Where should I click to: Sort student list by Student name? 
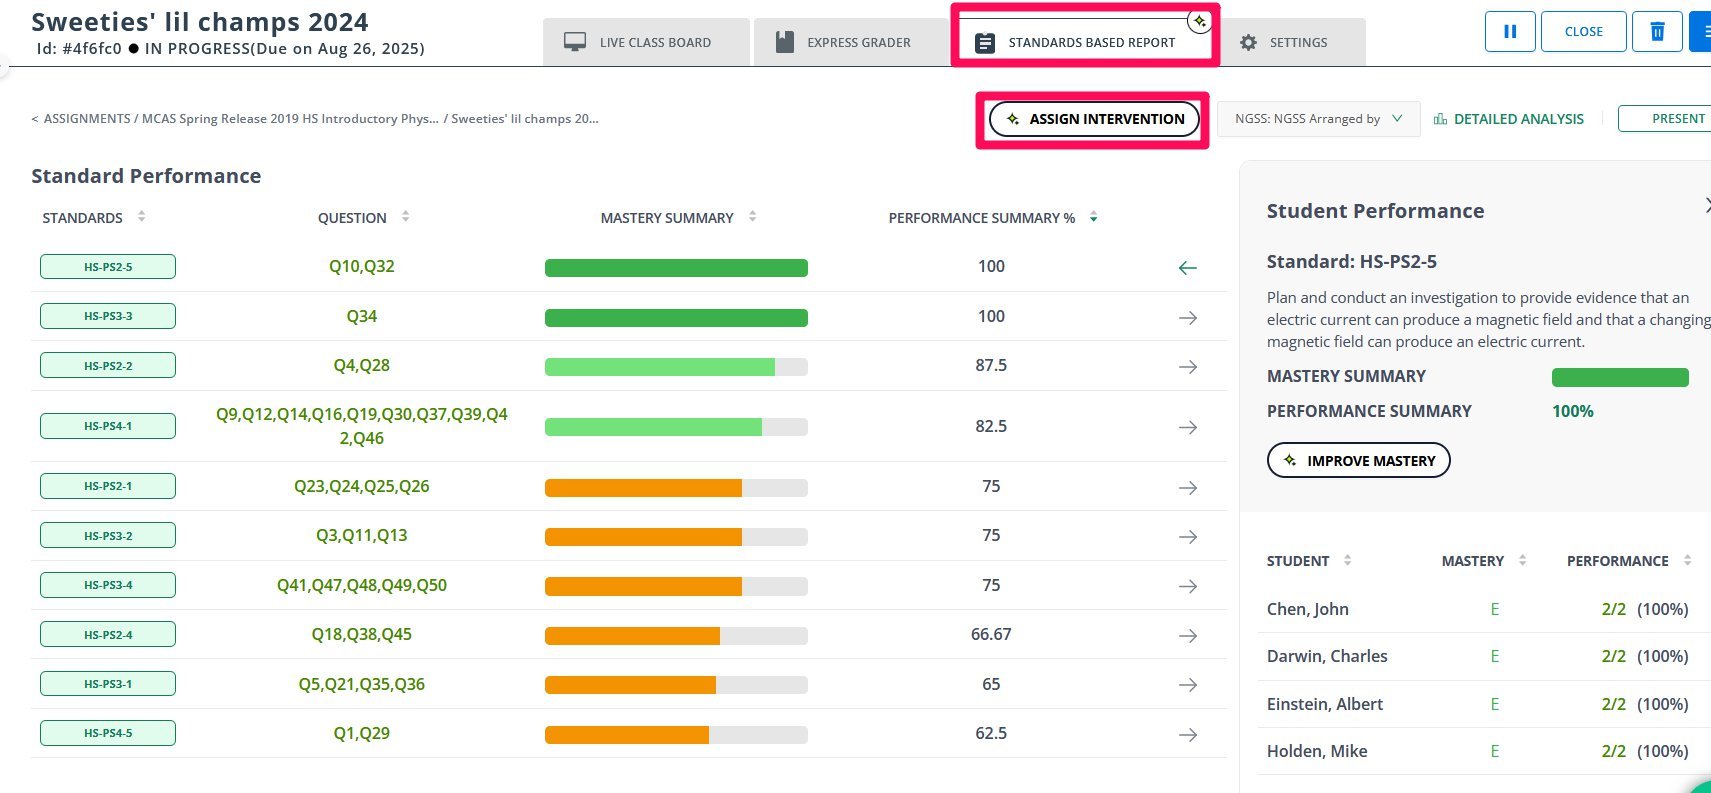(1347, 560)
